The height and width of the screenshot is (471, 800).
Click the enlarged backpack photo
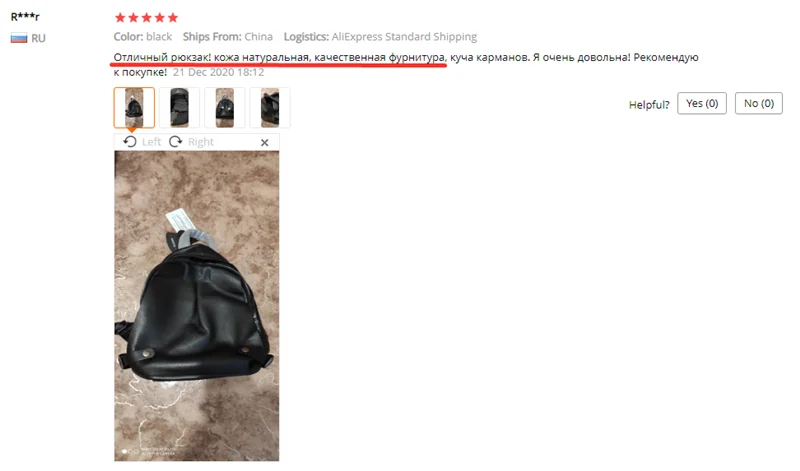click(196, 306)
